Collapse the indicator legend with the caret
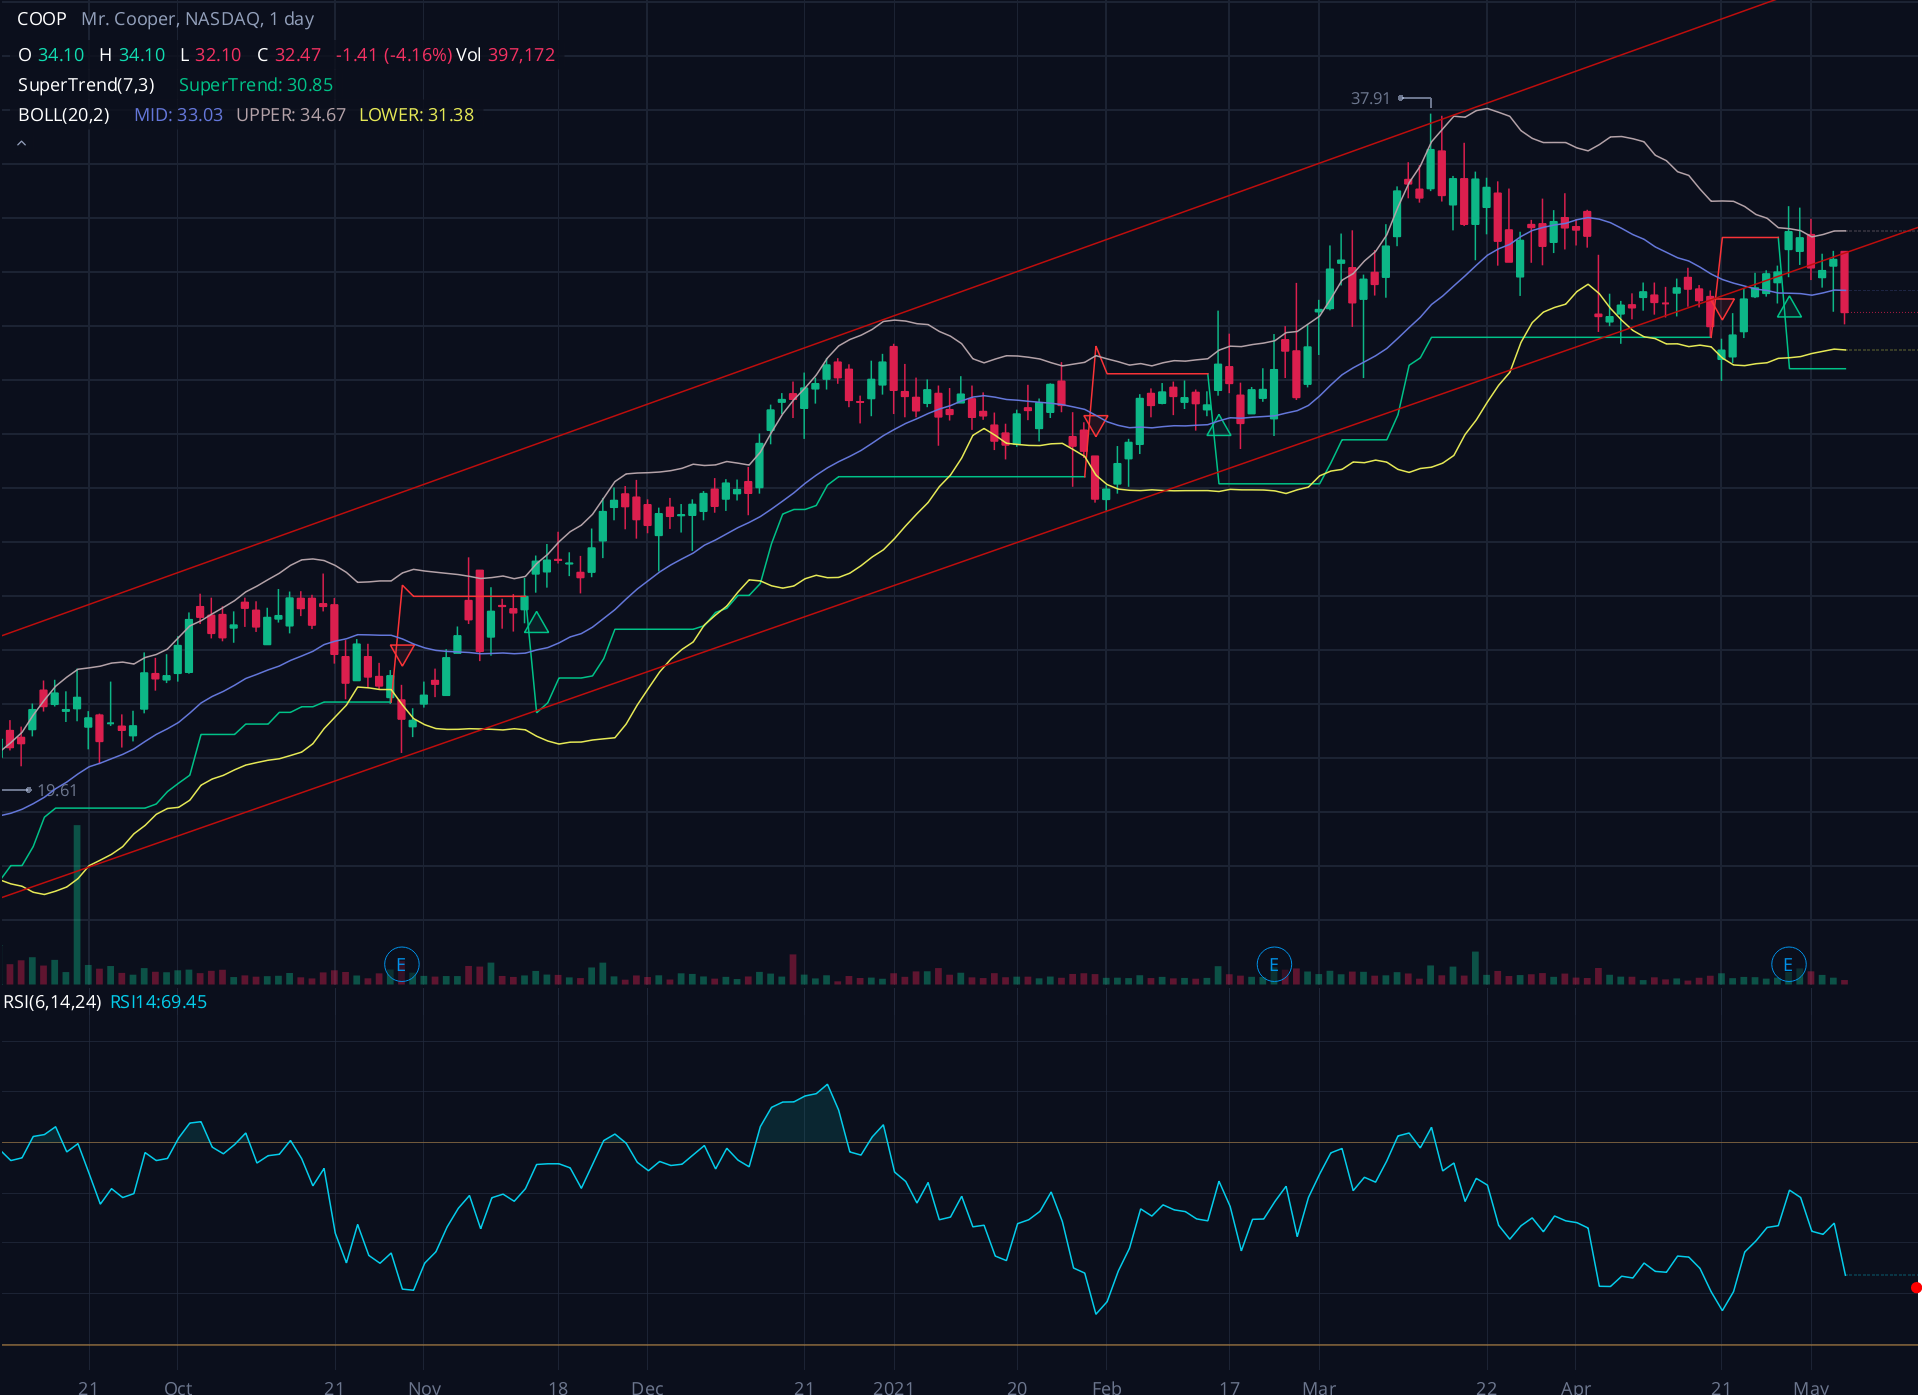The image size is (1922, 1395). coord(21,145)
